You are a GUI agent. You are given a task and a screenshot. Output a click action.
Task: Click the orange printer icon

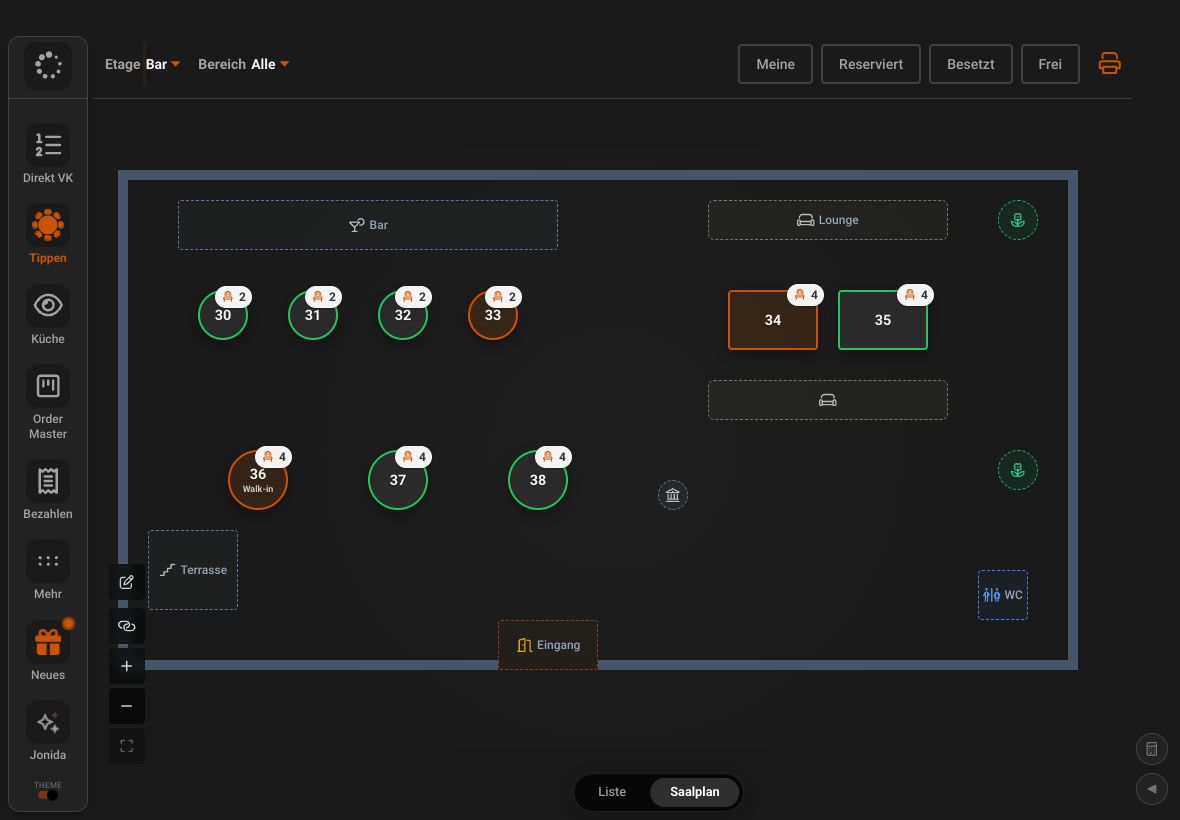click(1109, 63)
